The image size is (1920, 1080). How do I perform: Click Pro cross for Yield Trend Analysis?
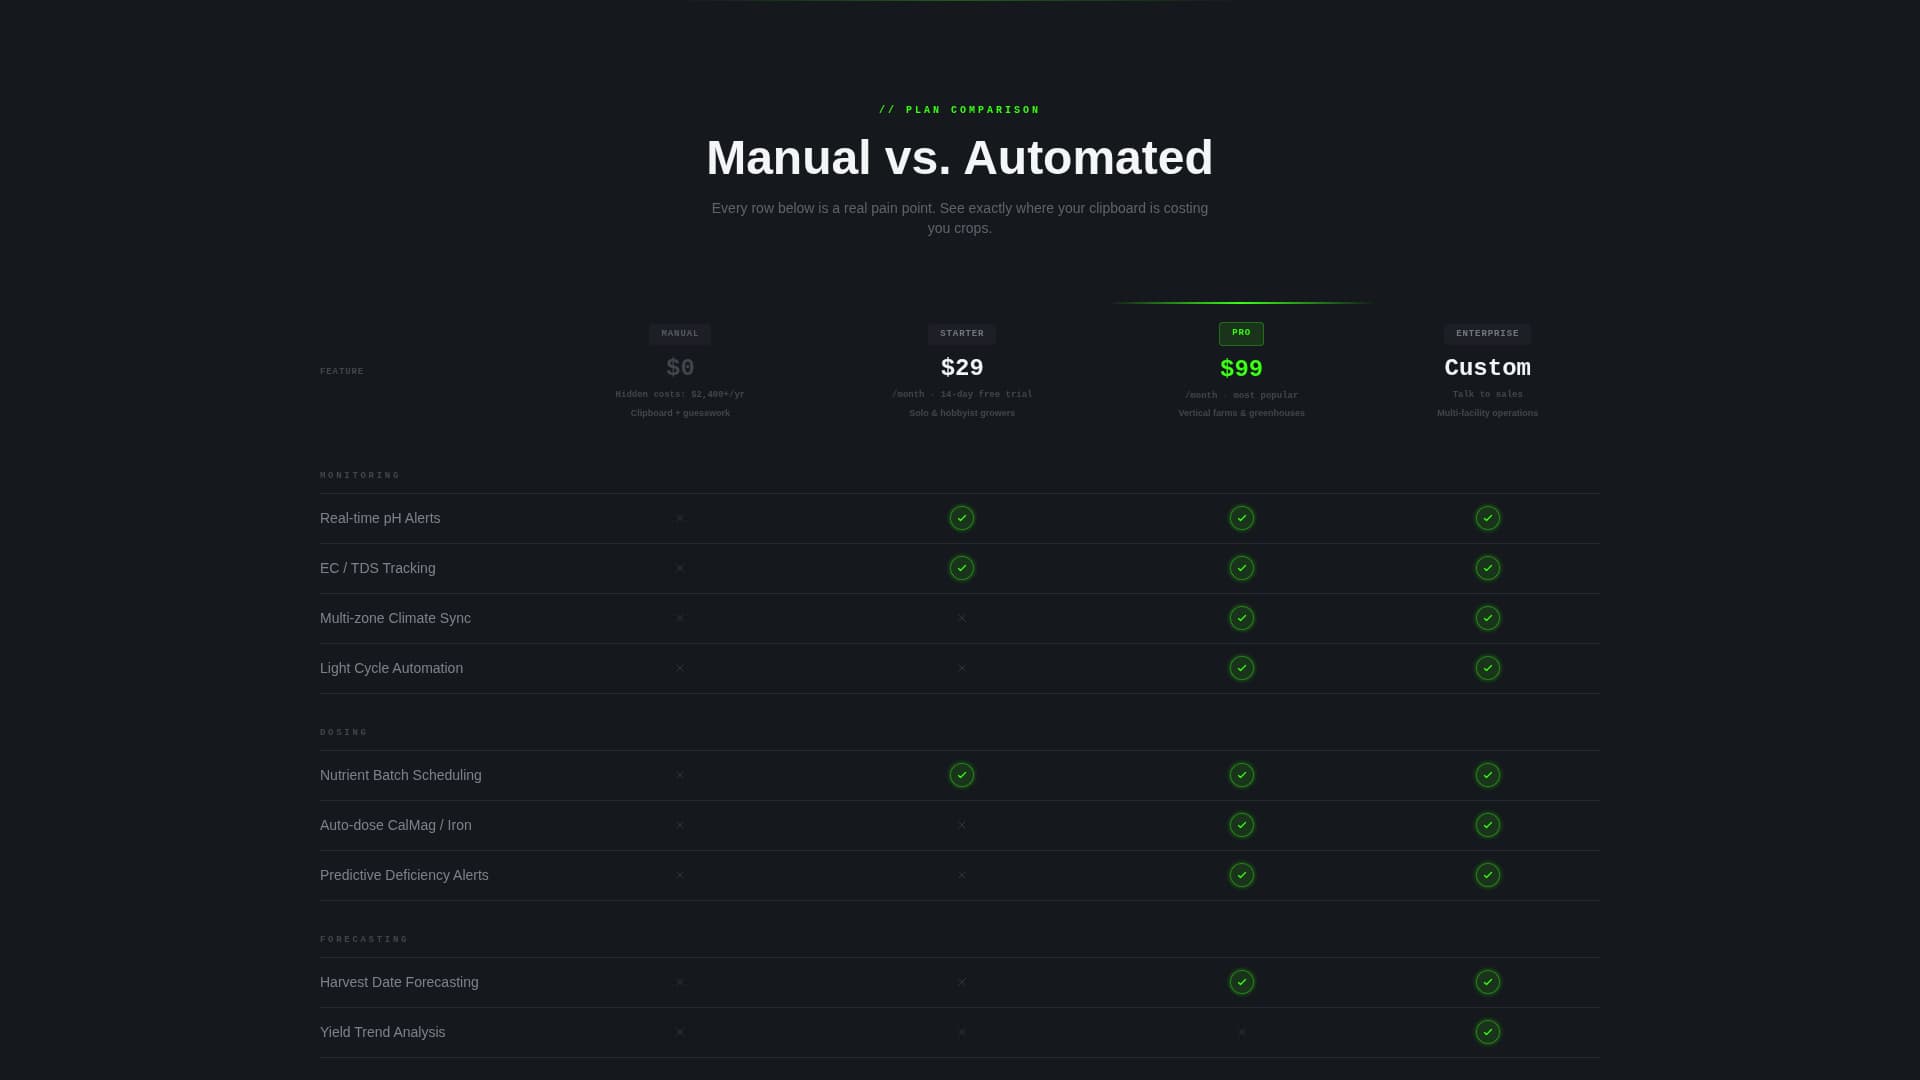click(1241, 1032)
